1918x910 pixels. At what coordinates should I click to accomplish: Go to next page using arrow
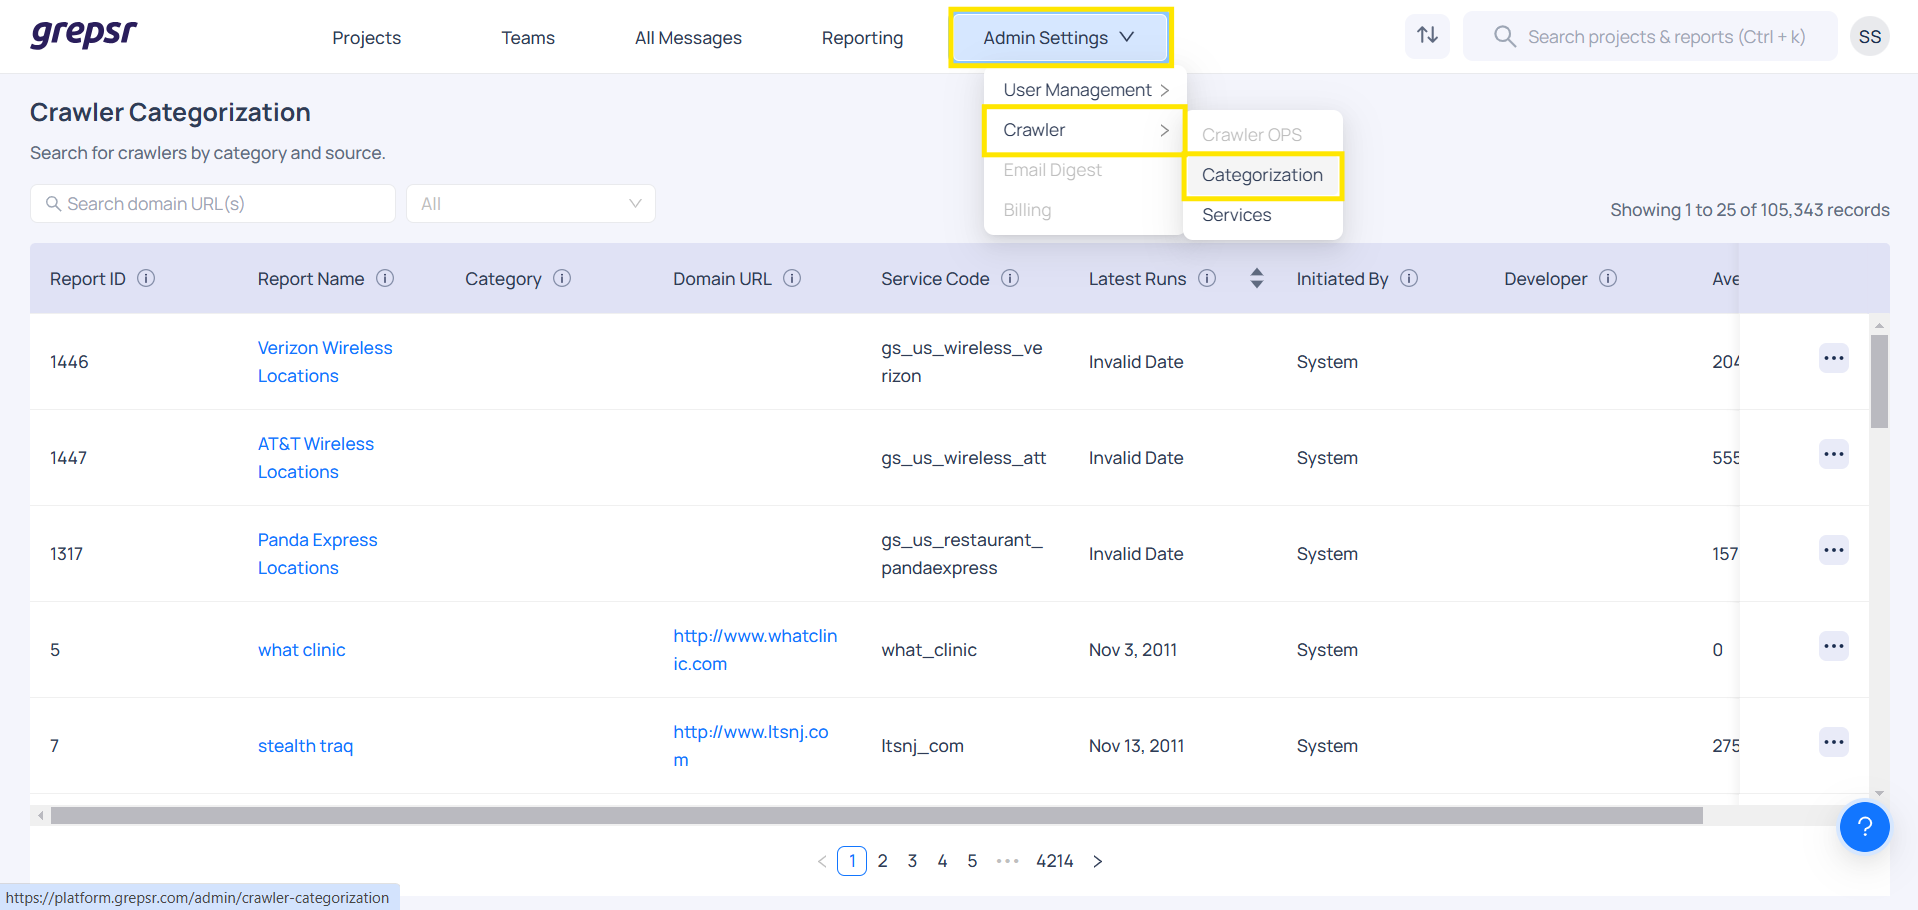click(x=1097, y=861)
